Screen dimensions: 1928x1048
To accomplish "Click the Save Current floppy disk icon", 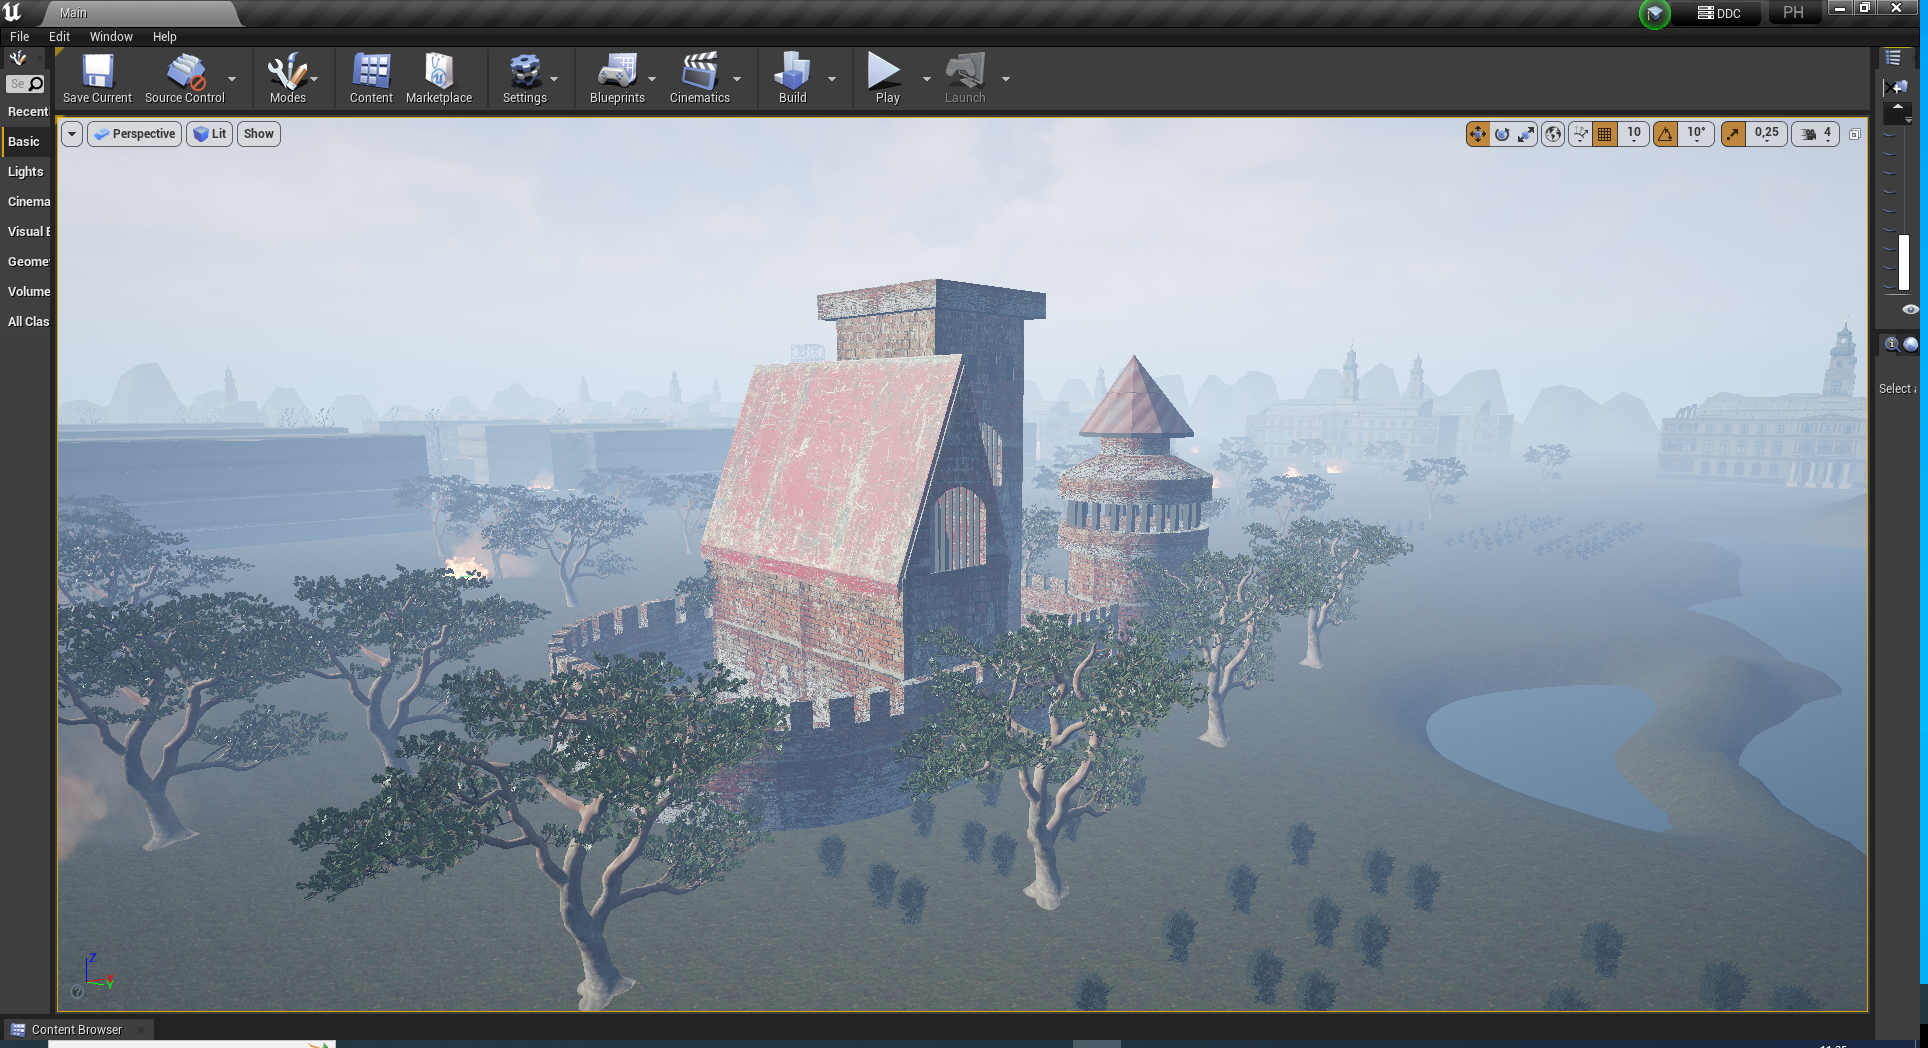I will pos(97,72).
